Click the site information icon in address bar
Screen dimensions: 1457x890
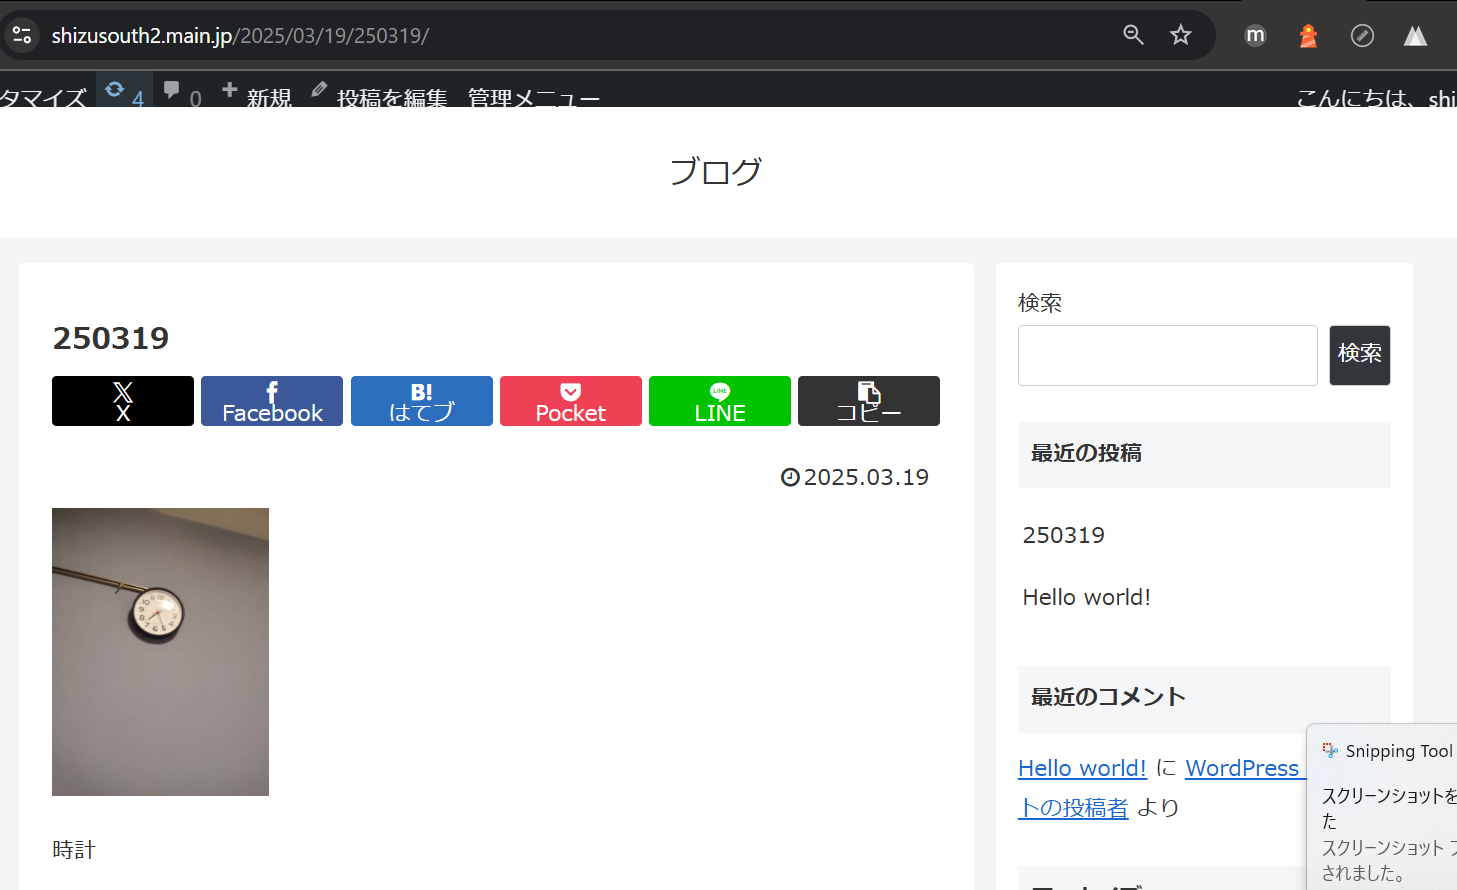22,35
